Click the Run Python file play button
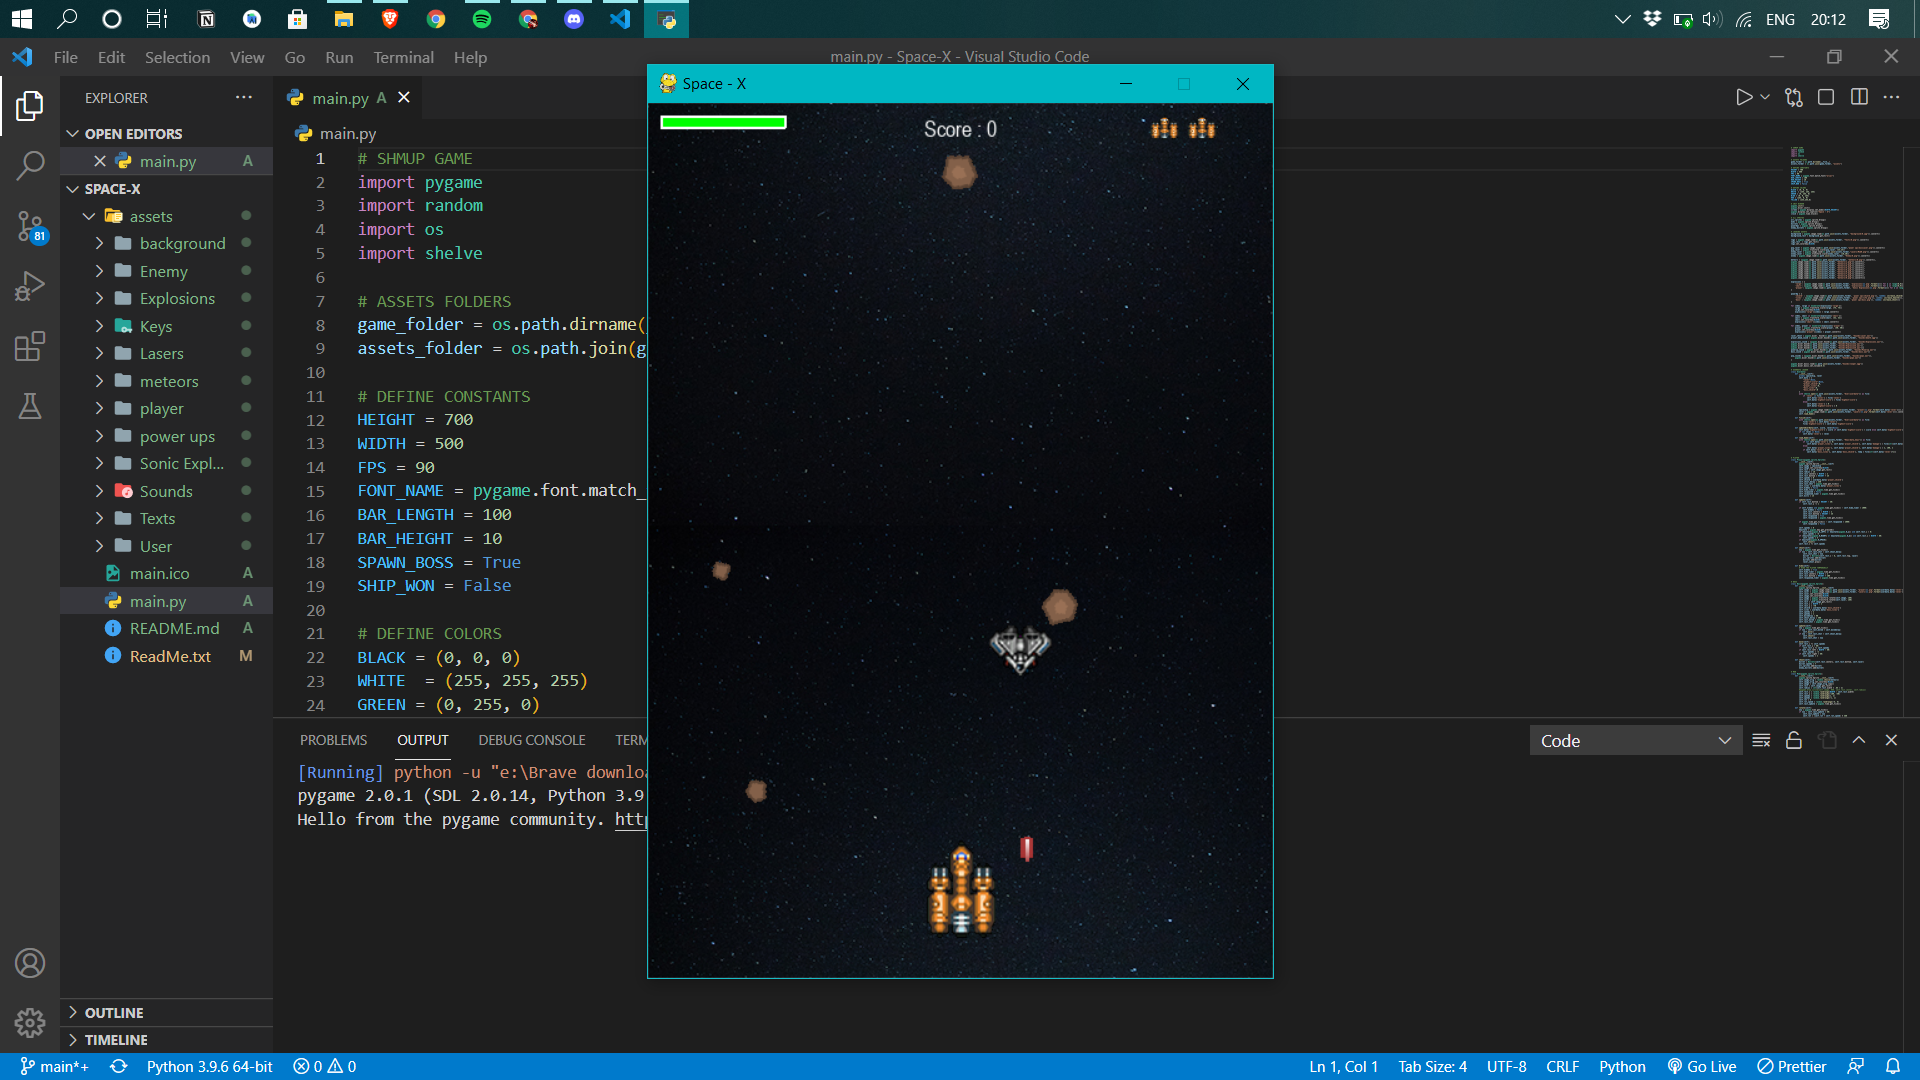This screenshot has height=1080, width=1920. coord(1743,97)
